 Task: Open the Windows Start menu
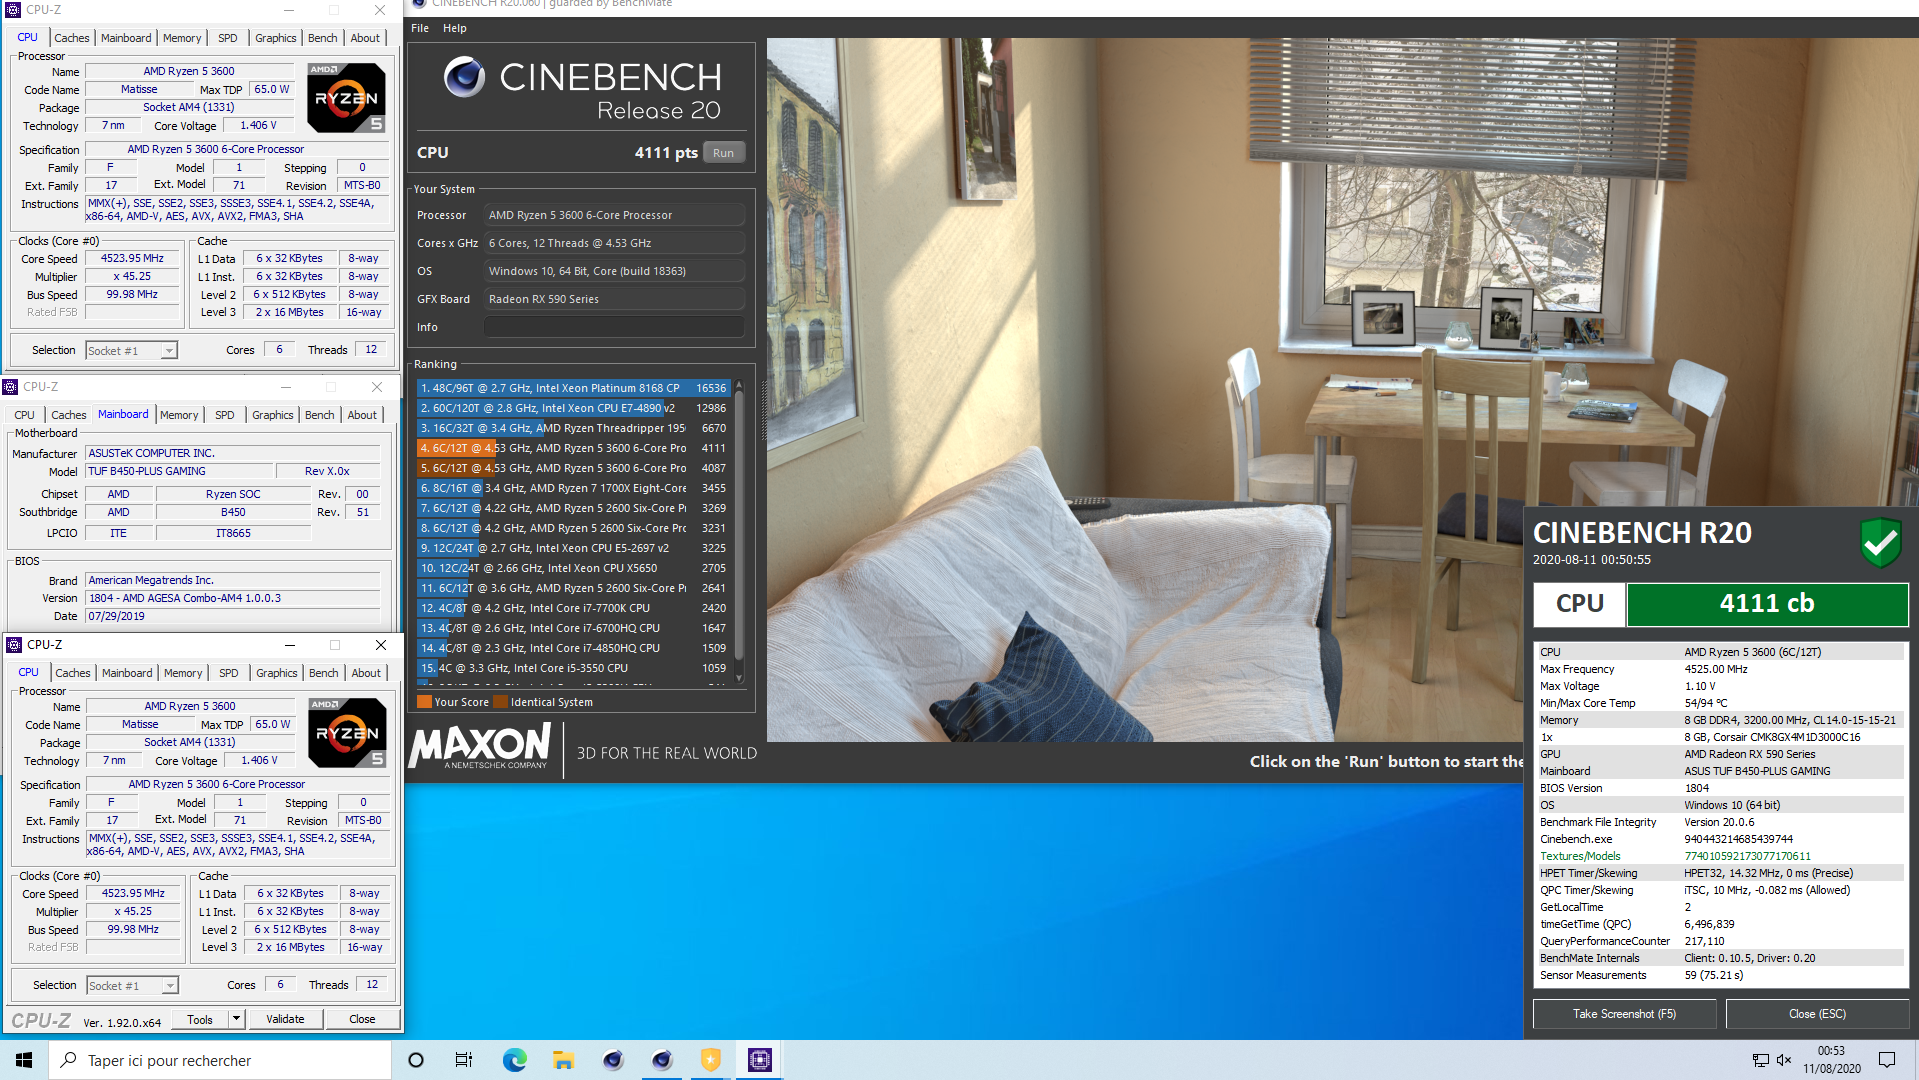[x=24, y=1060]
